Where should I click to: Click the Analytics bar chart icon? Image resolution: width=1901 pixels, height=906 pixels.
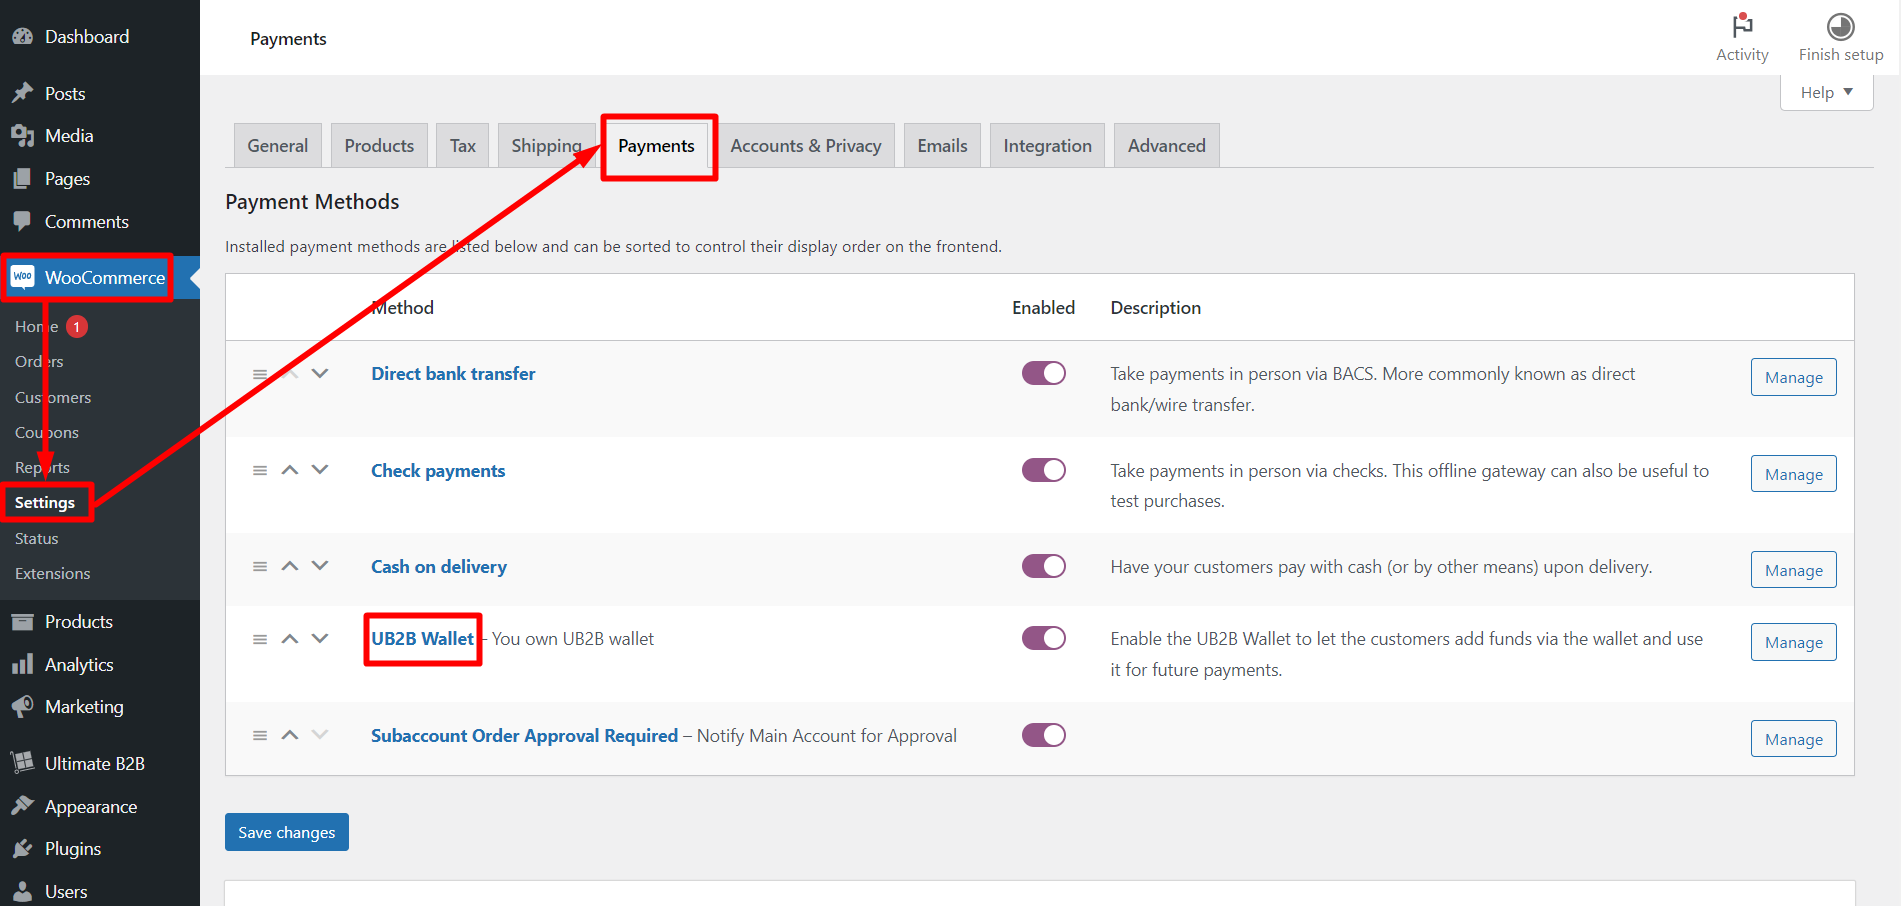[x=22, y=665]
